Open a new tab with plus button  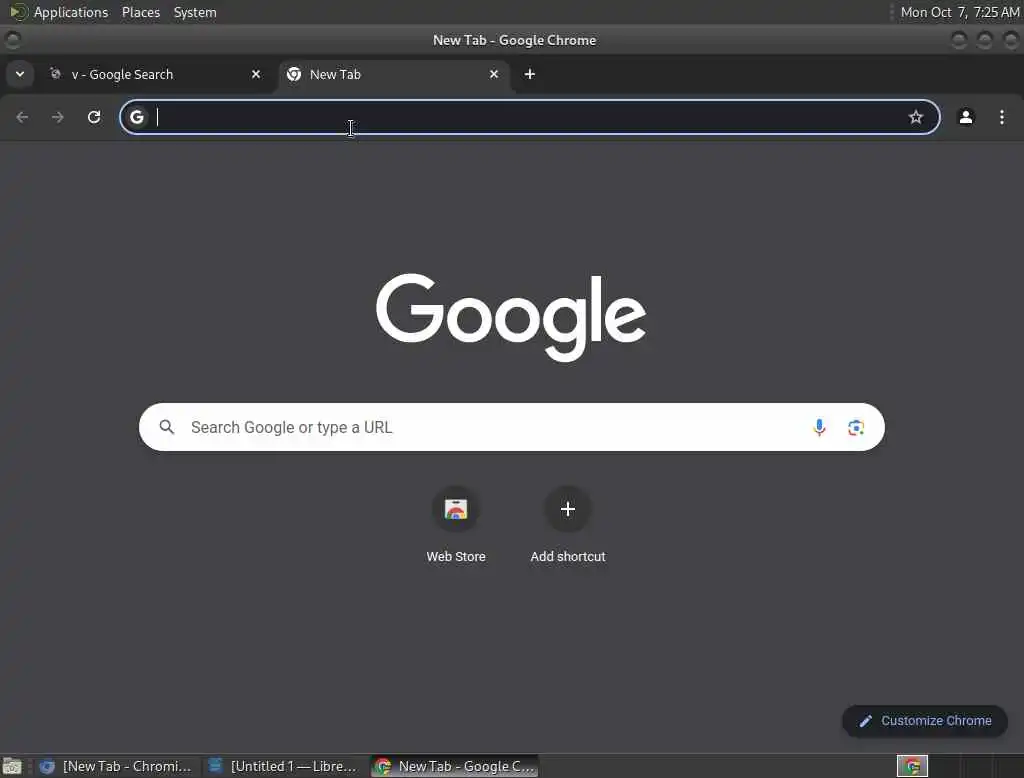click(x=530, y=74)
